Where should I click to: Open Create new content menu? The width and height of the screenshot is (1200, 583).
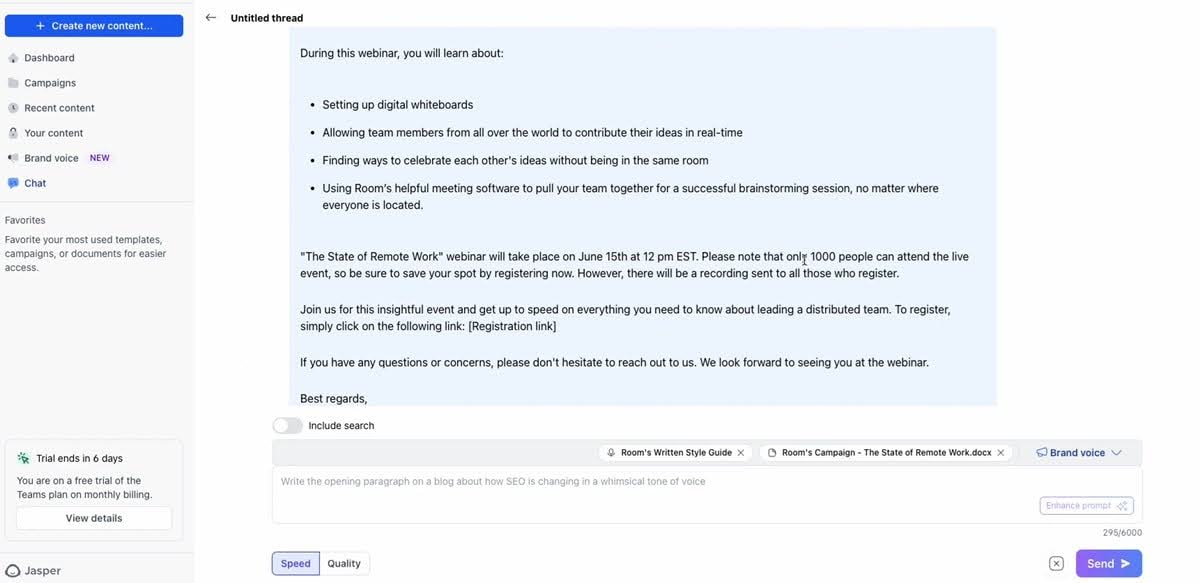pyautogui.click(x=94, y=26)
